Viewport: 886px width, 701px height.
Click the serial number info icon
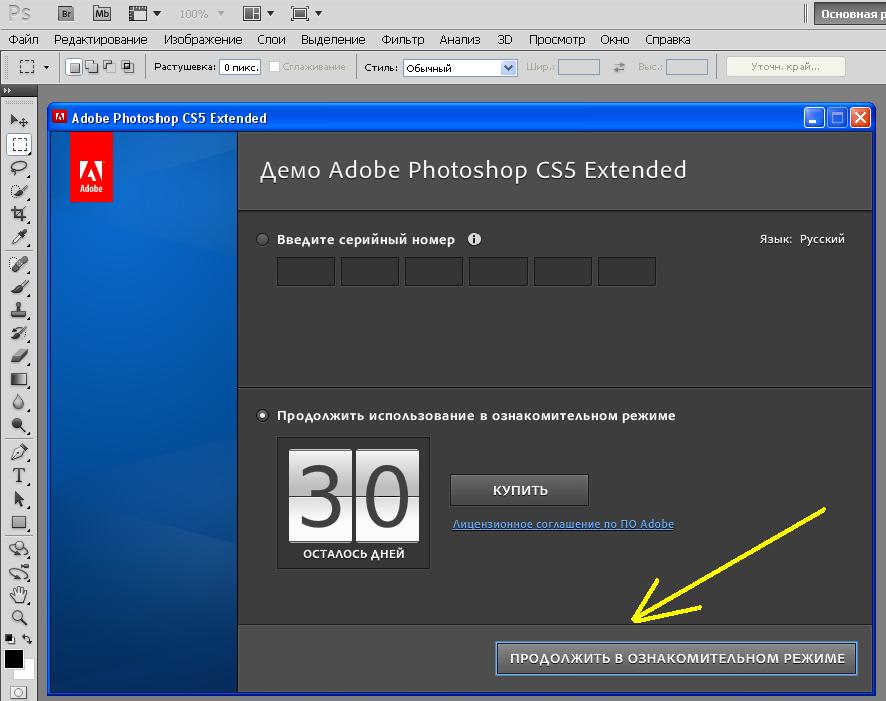474,239
